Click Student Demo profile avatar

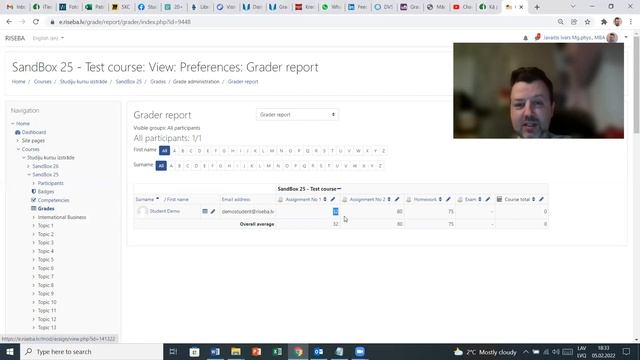tap(142, 211)
